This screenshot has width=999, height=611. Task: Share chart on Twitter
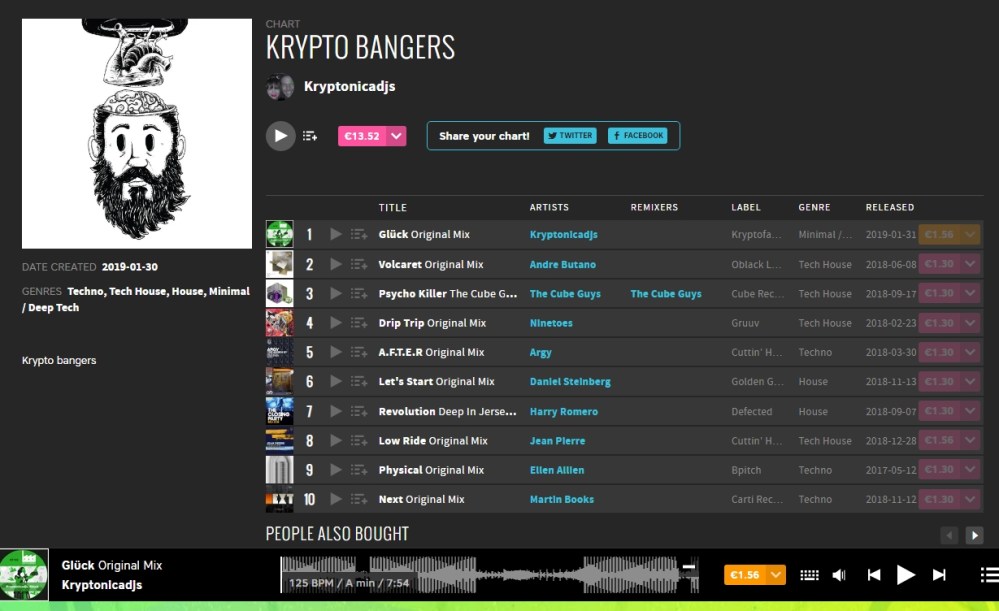pos(570,136)
